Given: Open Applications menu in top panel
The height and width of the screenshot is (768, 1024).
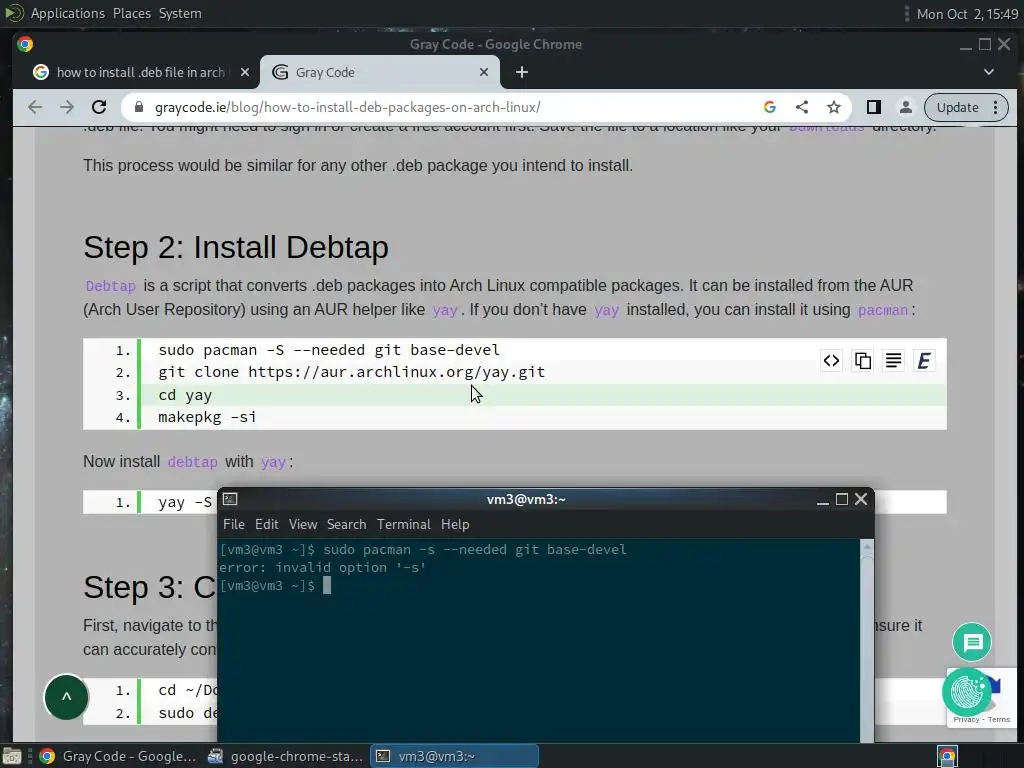Looking at the screenshot, I should (67, 13).
